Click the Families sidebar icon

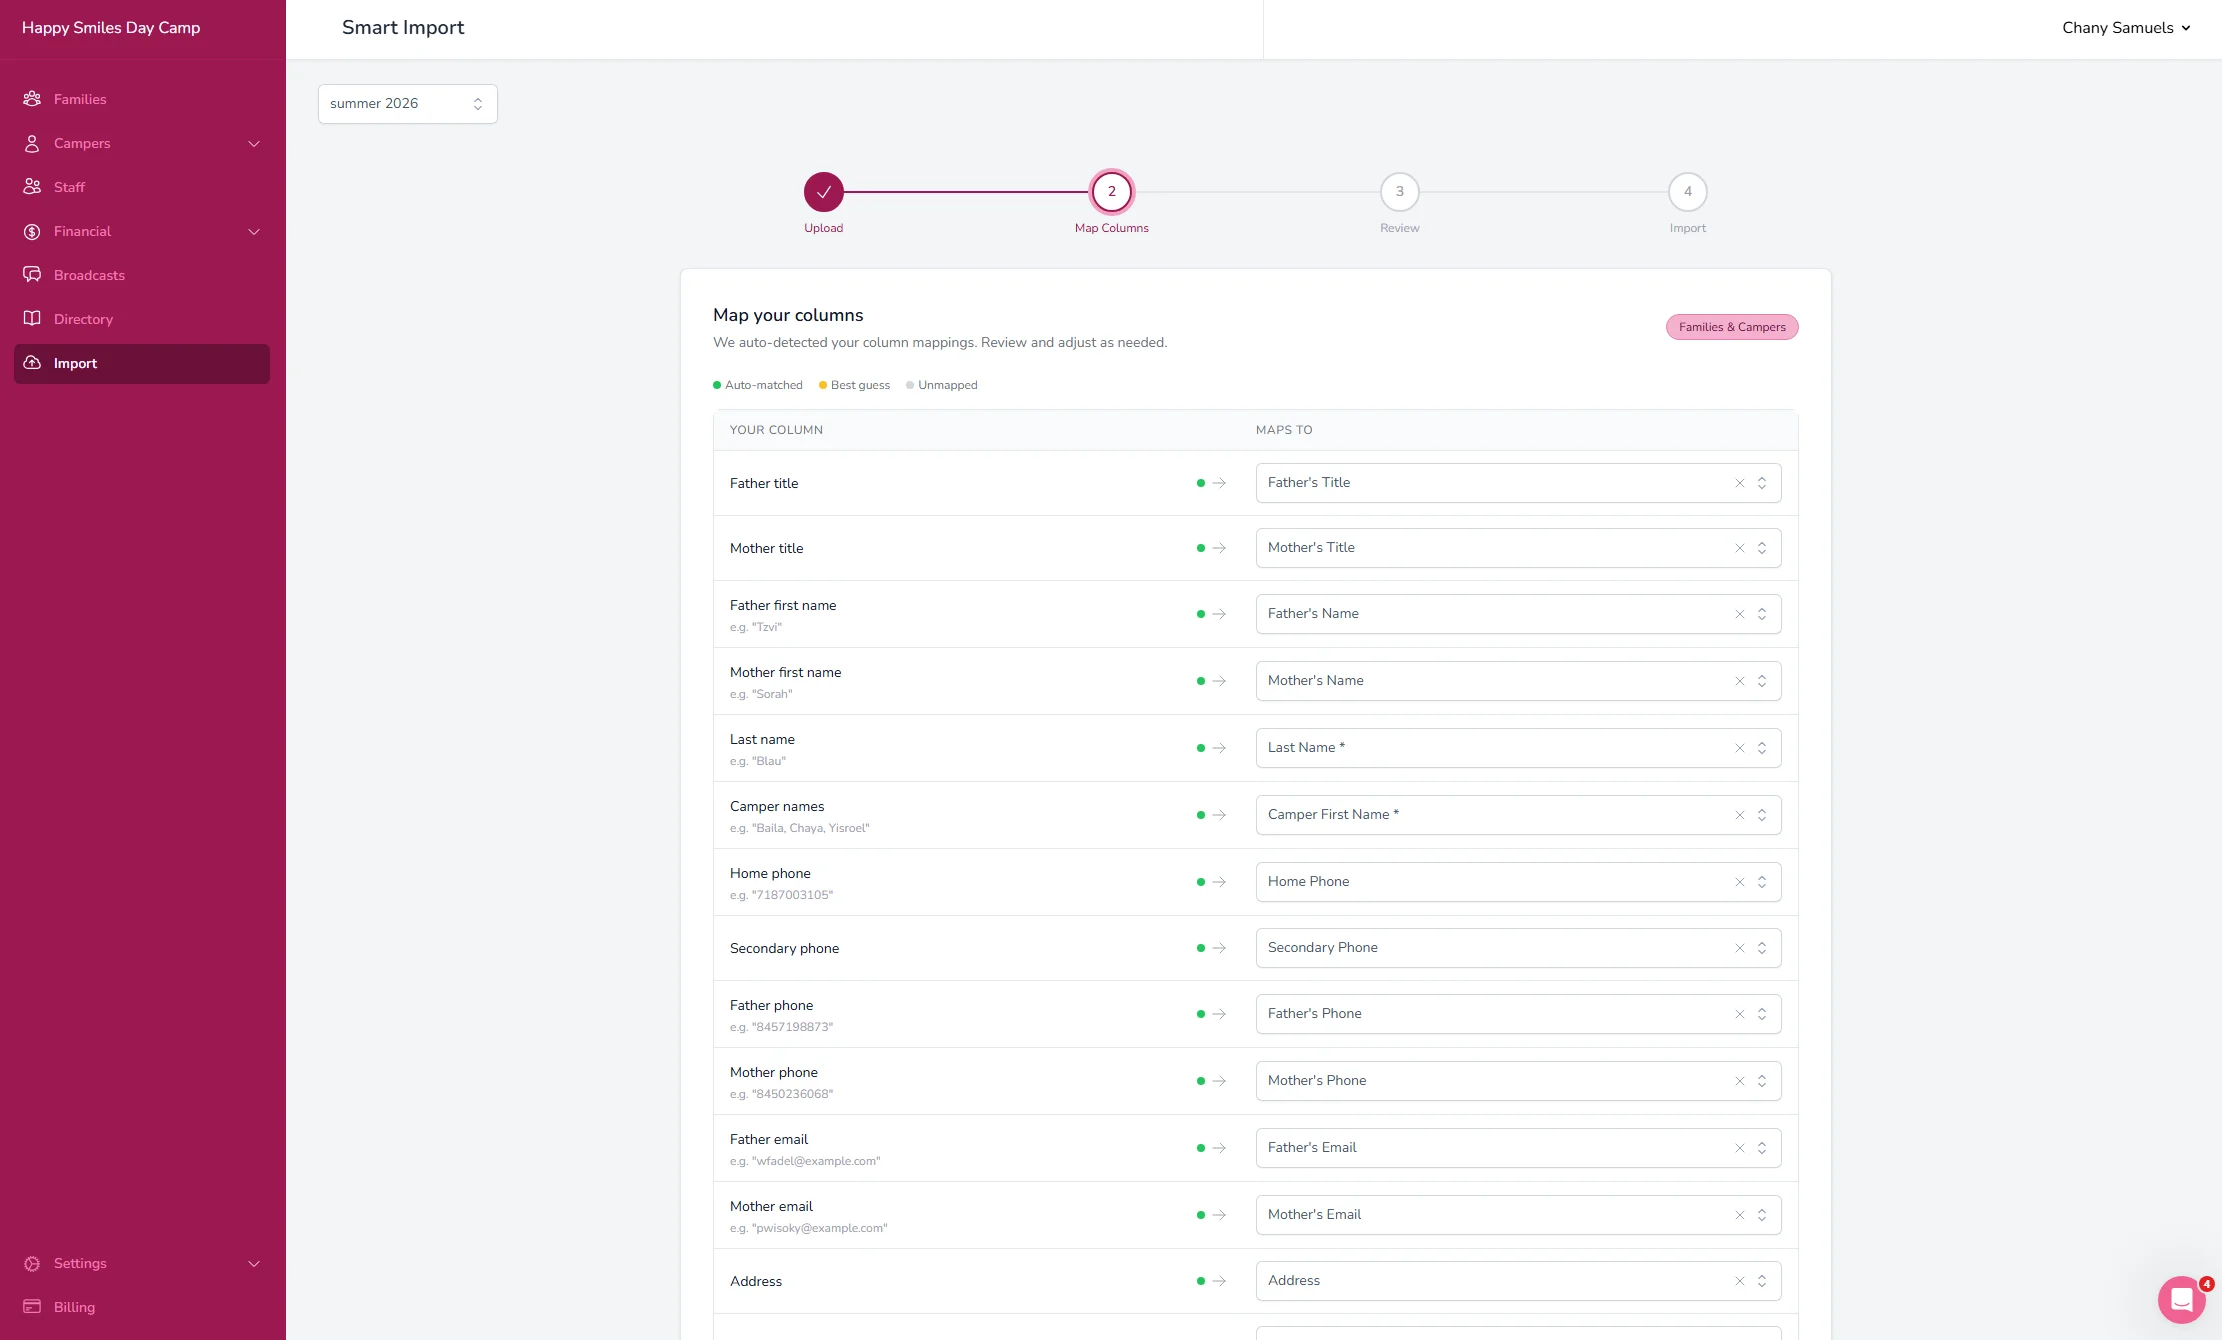pos(32,99)
